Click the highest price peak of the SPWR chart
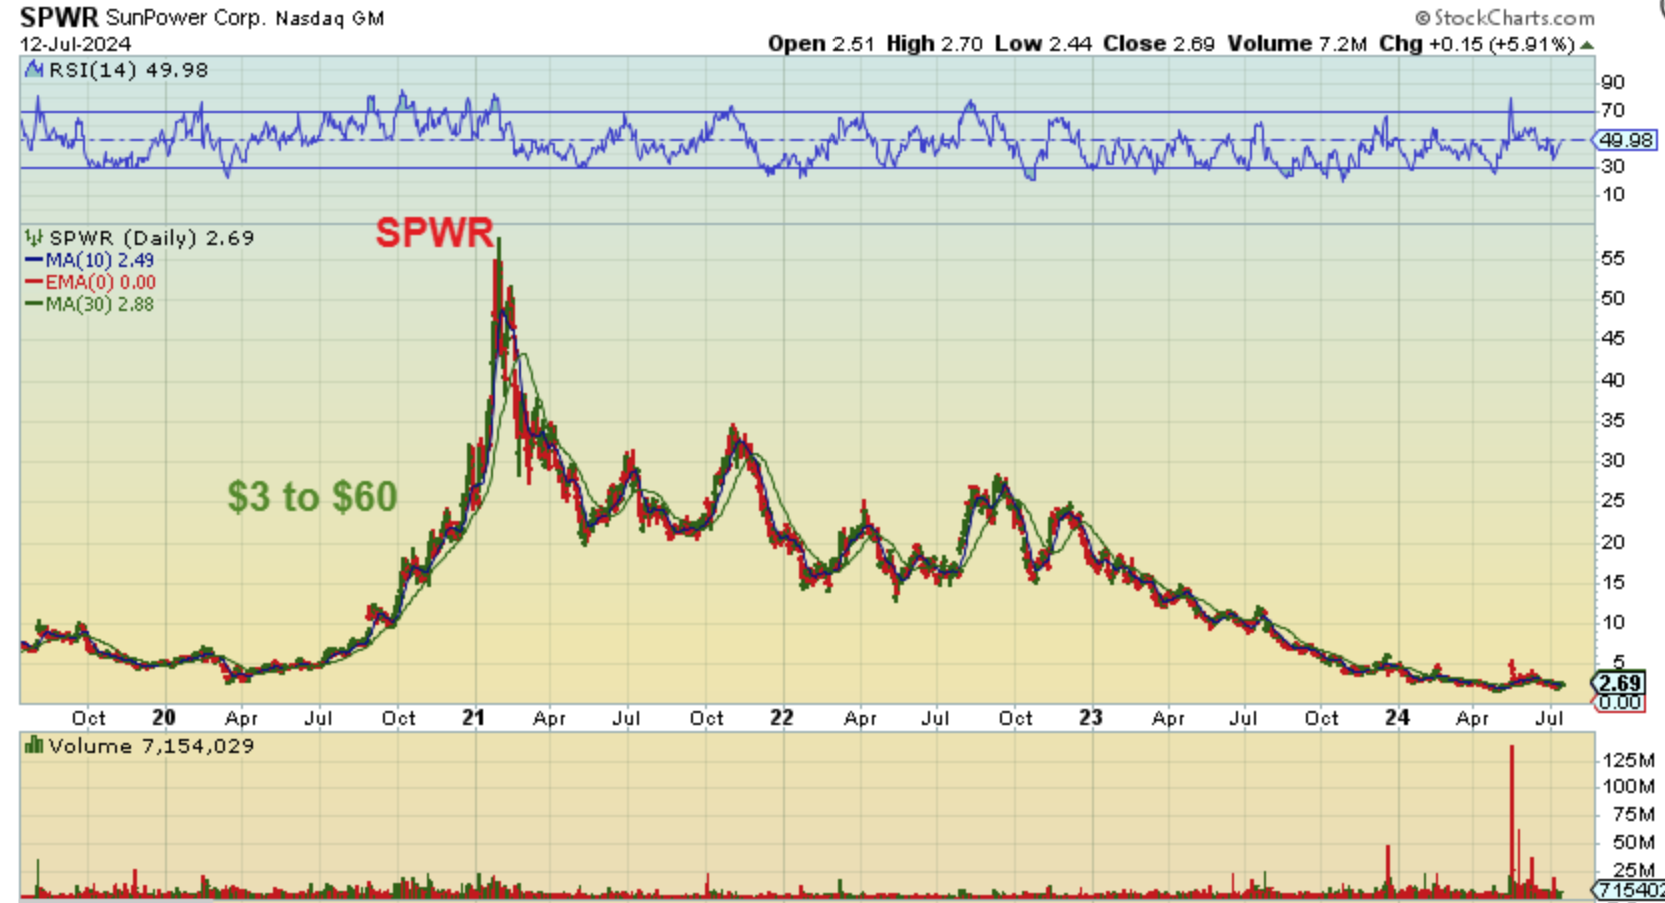1665x903 pixels. pos(498,241)
